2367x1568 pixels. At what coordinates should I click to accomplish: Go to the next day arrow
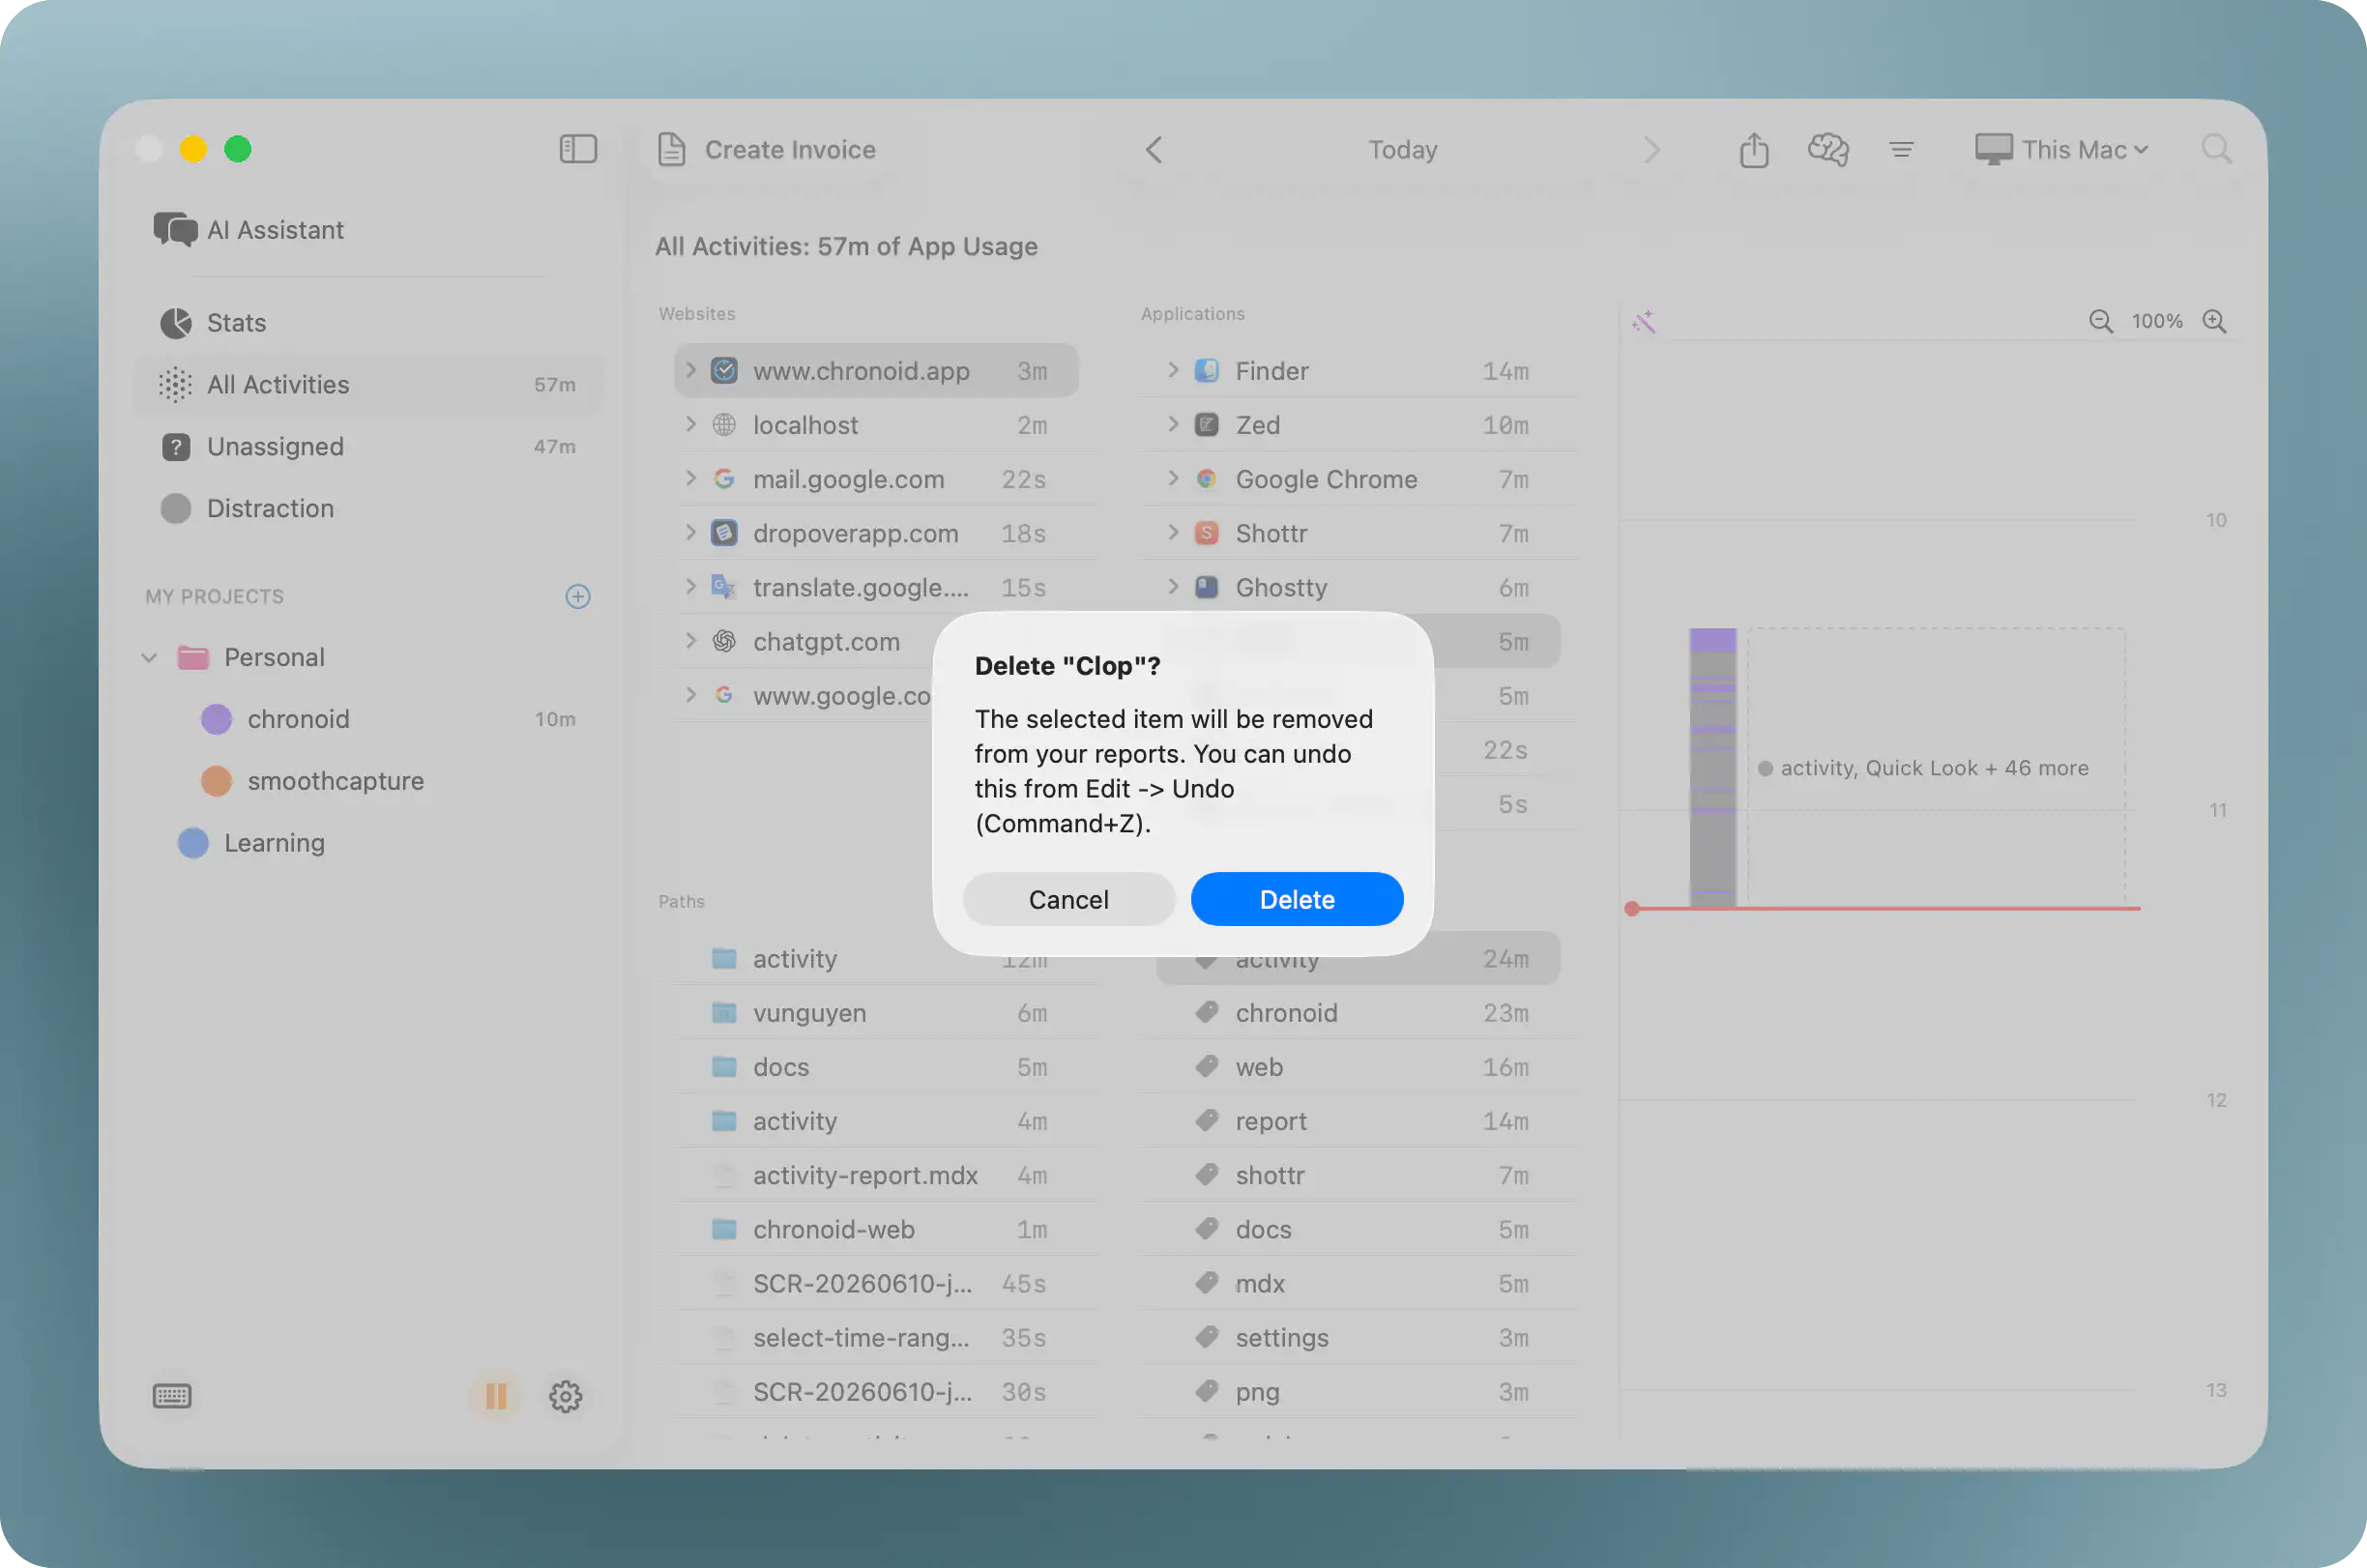pyautogui.click(x=1652, y=149)
